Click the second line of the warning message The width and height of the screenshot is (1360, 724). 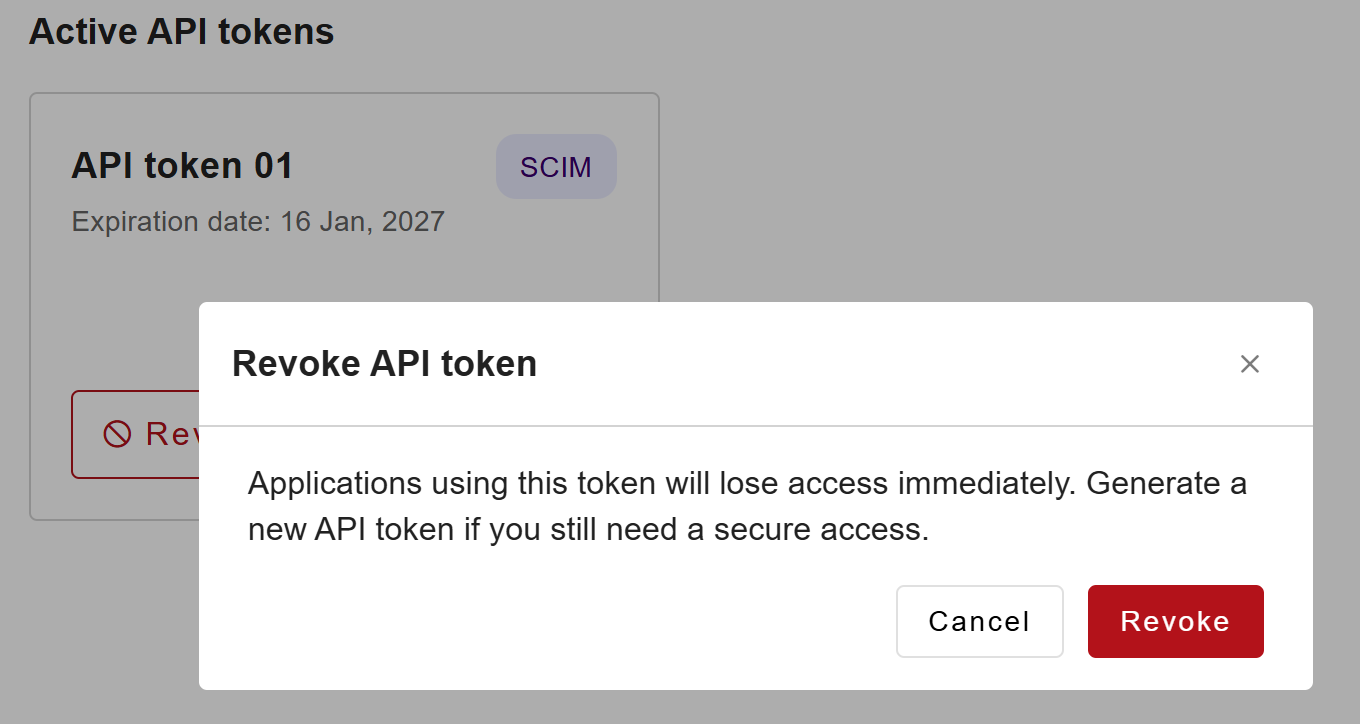pyautogui.click(x=588, y=530)
